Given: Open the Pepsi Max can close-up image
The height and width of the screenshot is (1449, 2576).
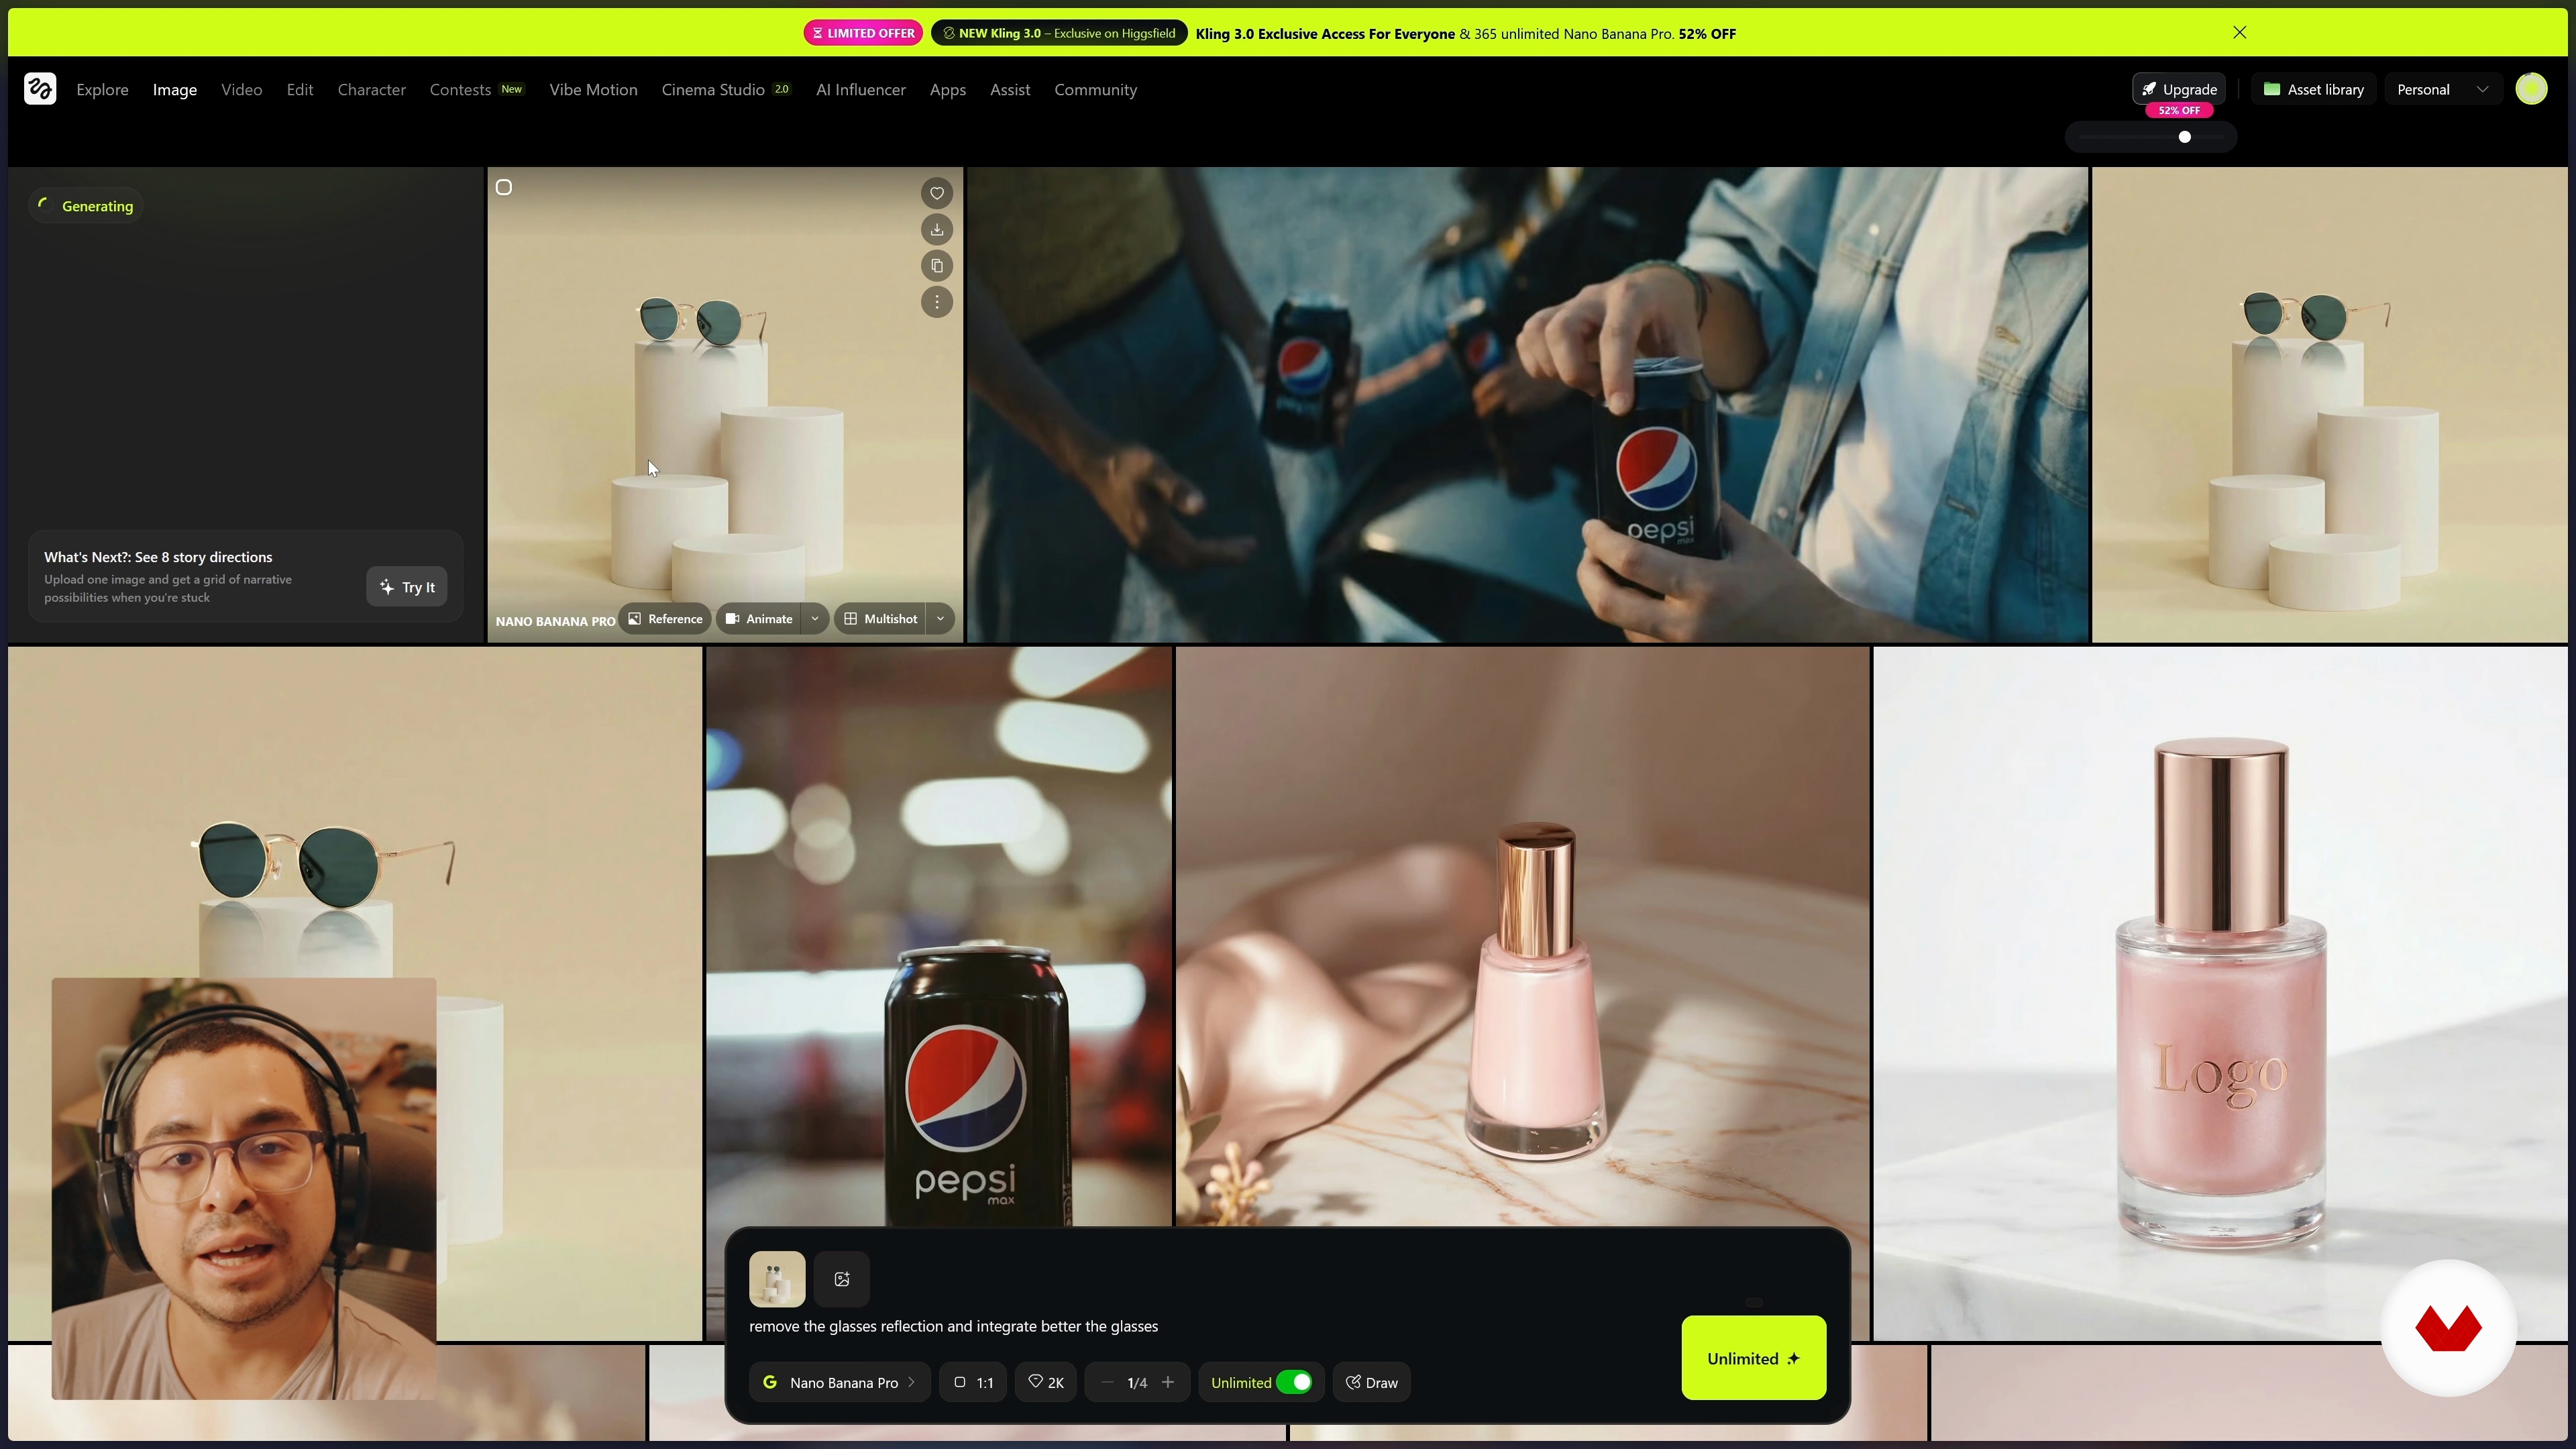Looking at the screenshot, I should 939,936.
